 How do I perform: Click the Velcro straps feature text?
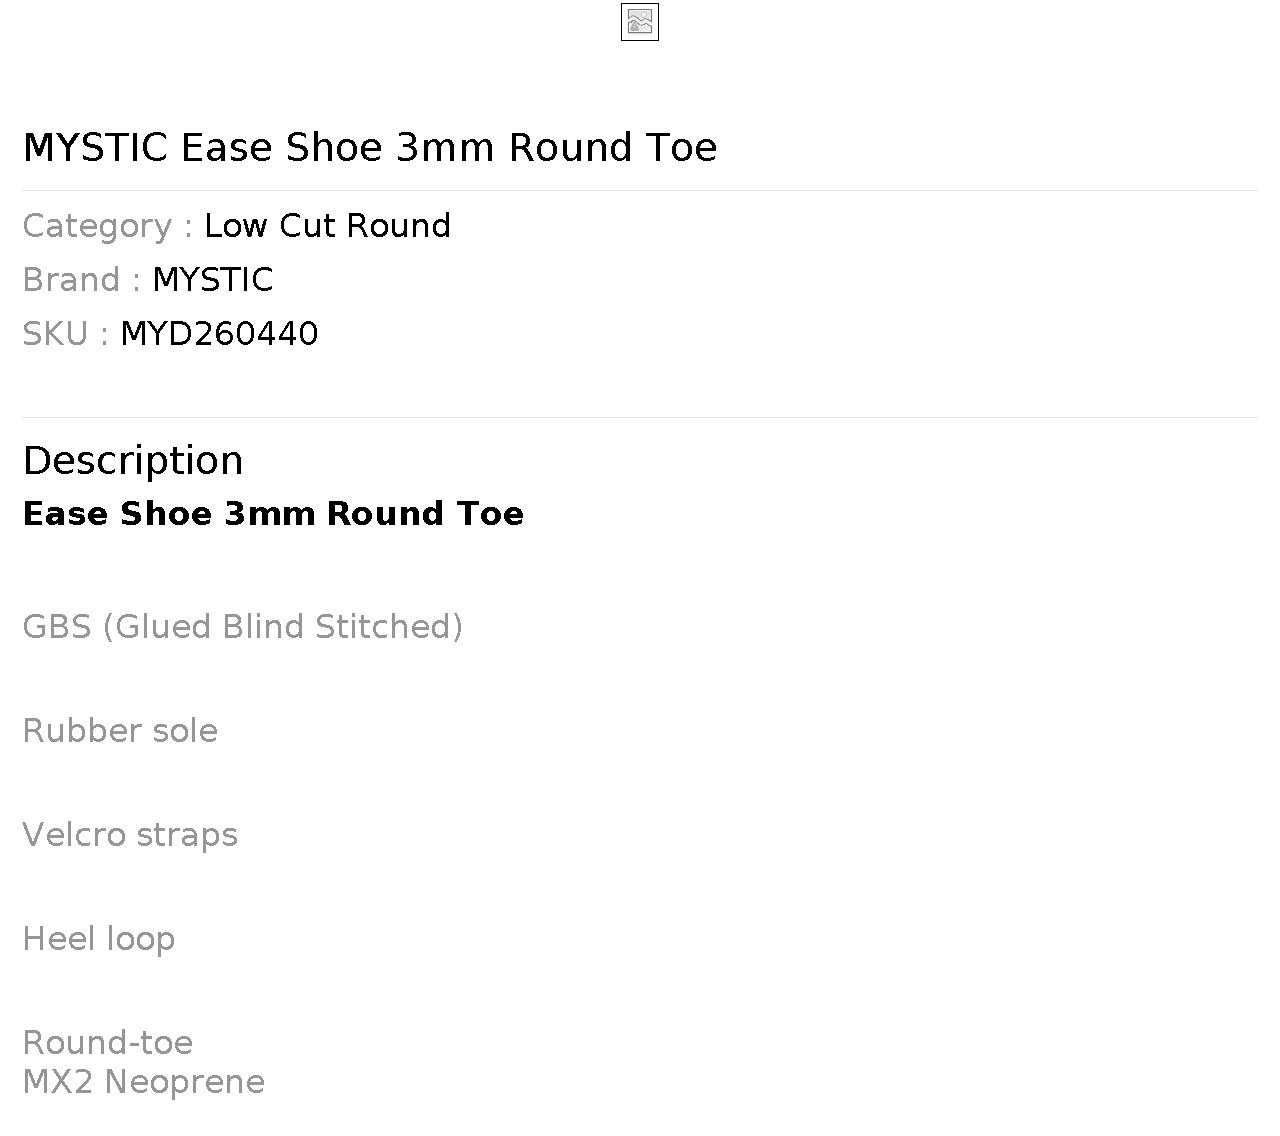coord(130,835)
